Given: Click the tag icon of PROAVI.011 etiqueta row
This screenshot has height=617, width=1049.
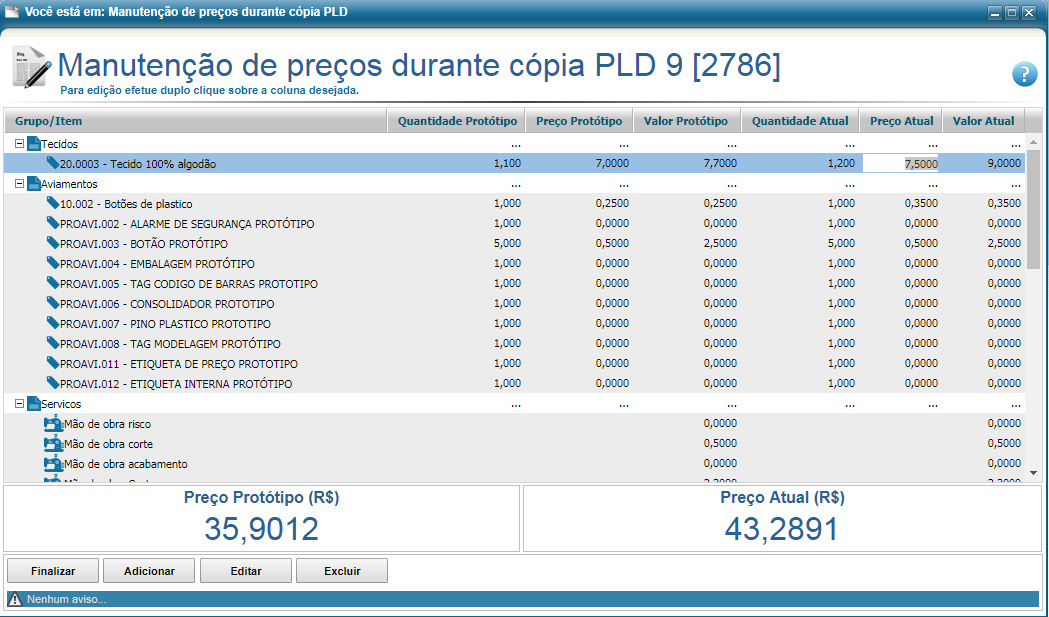Looking at the screenshot, I should click(53, 363).
